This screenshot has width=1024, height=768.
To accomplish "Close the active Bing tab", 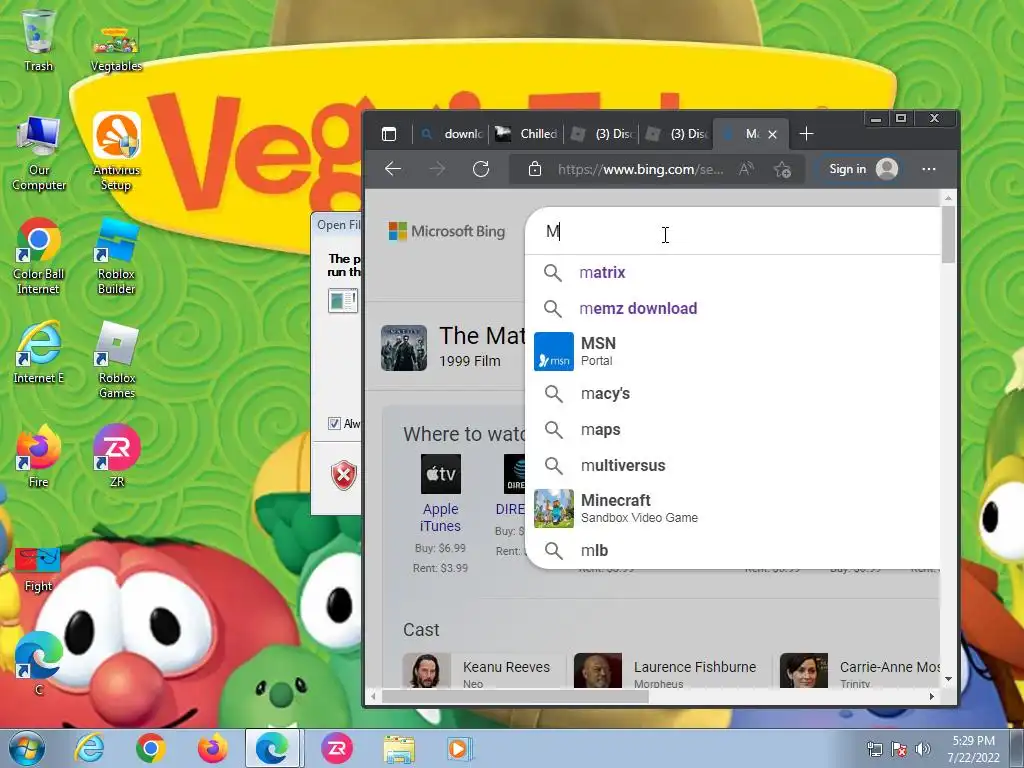I will pyautogui.click(x=773, y=134).
